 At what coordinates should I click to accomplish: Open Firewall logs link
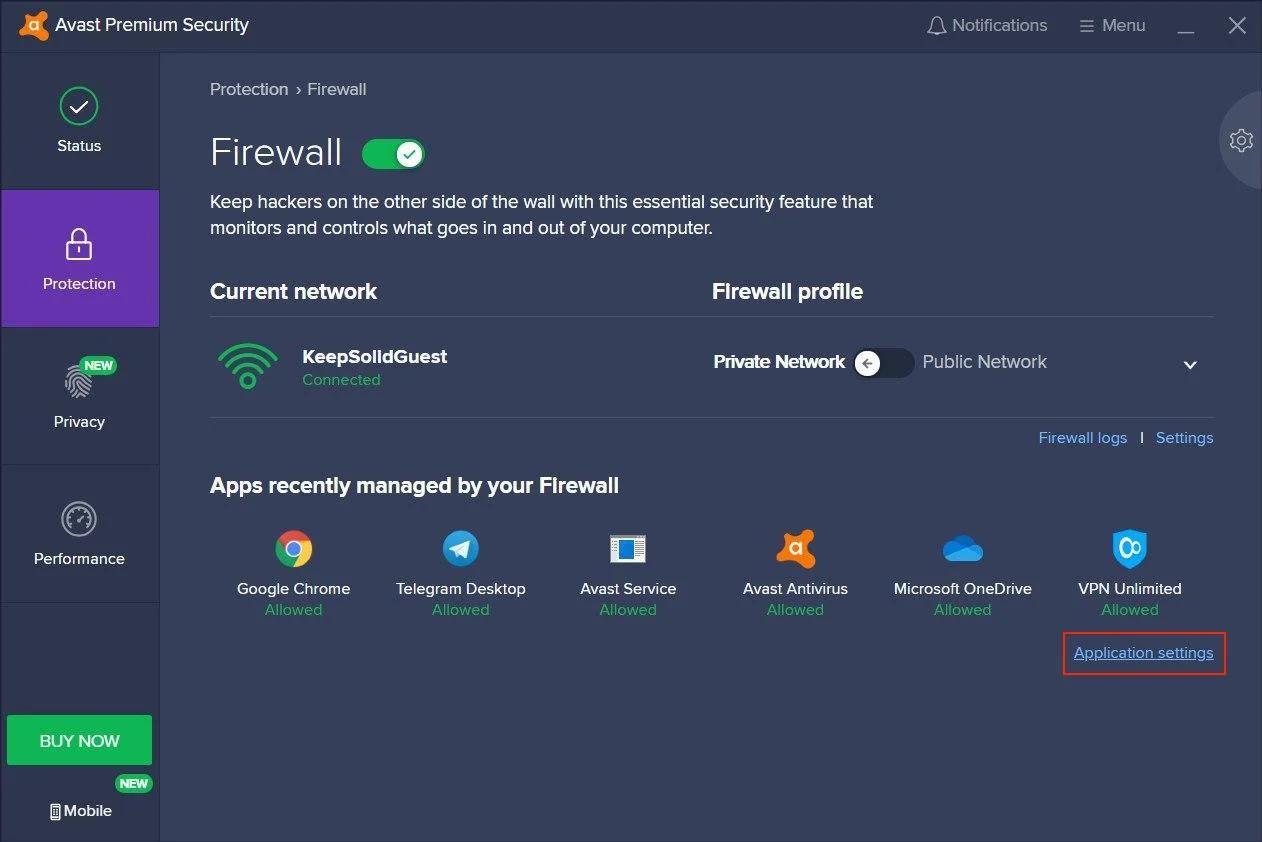click(x=1082, y=438)
